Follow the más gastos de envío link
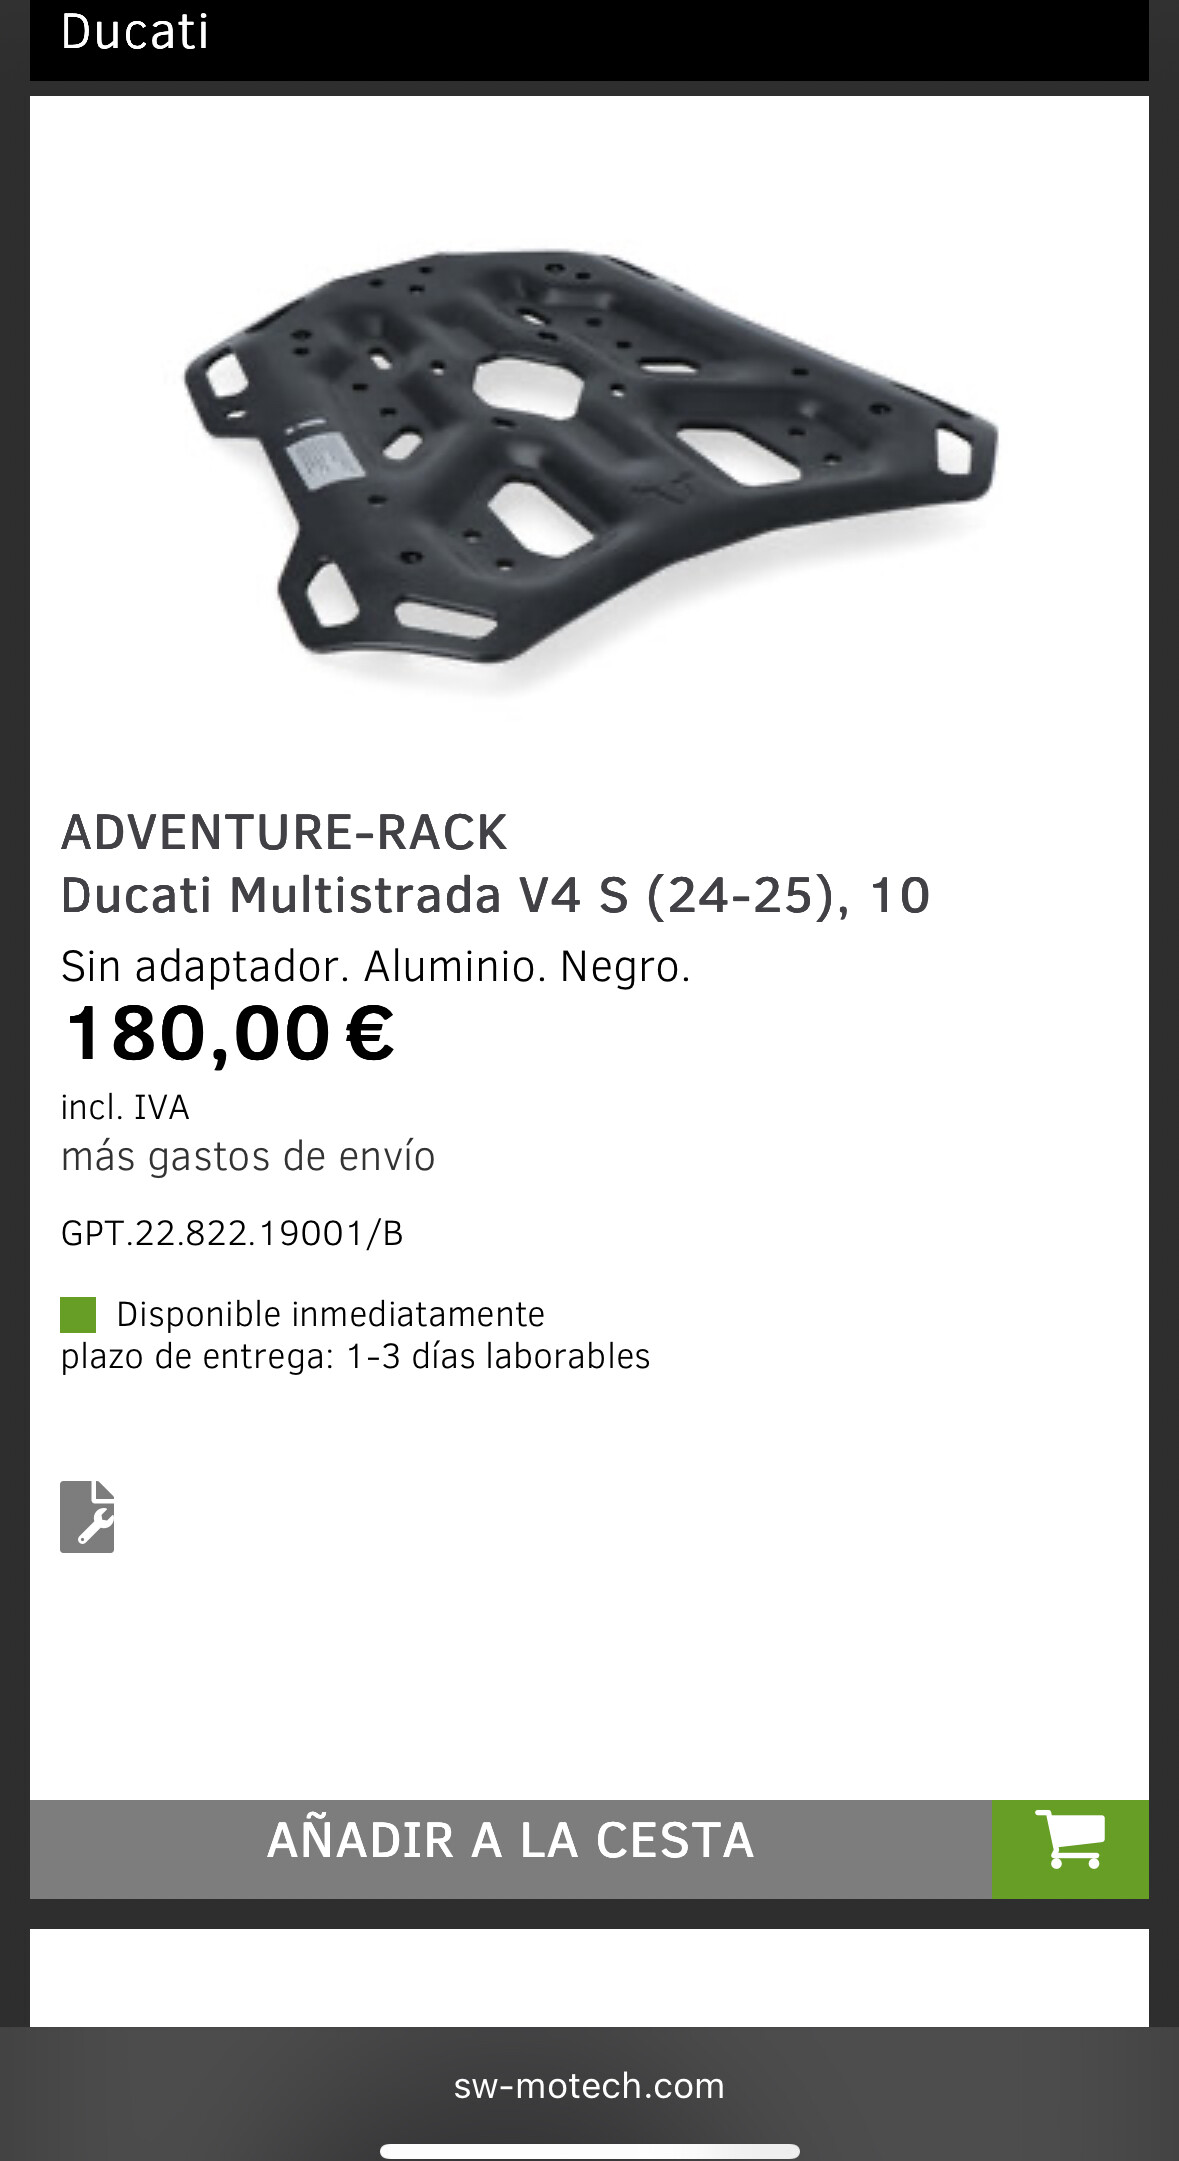Screen dimensions: 1179x2161 pyautogui.click(x=248, y=1157)
